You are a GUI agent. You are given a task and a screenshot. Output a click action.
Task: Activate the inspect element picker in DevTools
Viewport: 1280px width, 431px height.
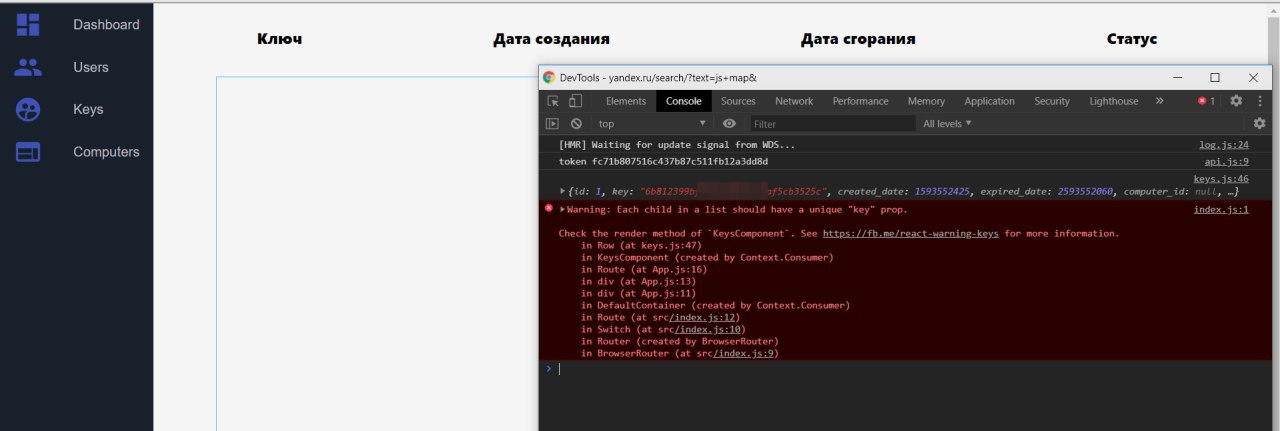553,101
